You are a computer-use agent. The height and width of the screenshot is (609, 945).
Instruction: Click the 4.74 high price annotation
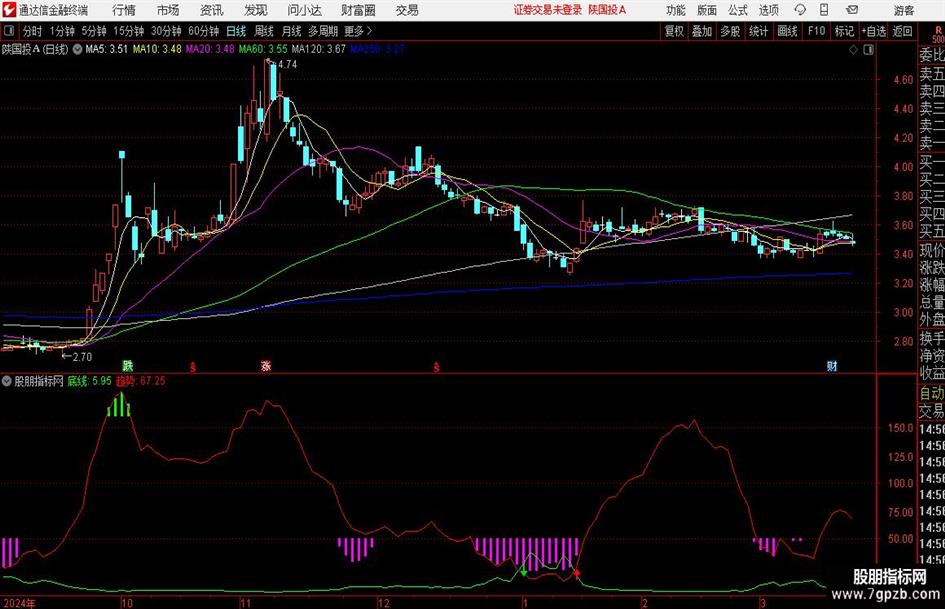point(287,65)
